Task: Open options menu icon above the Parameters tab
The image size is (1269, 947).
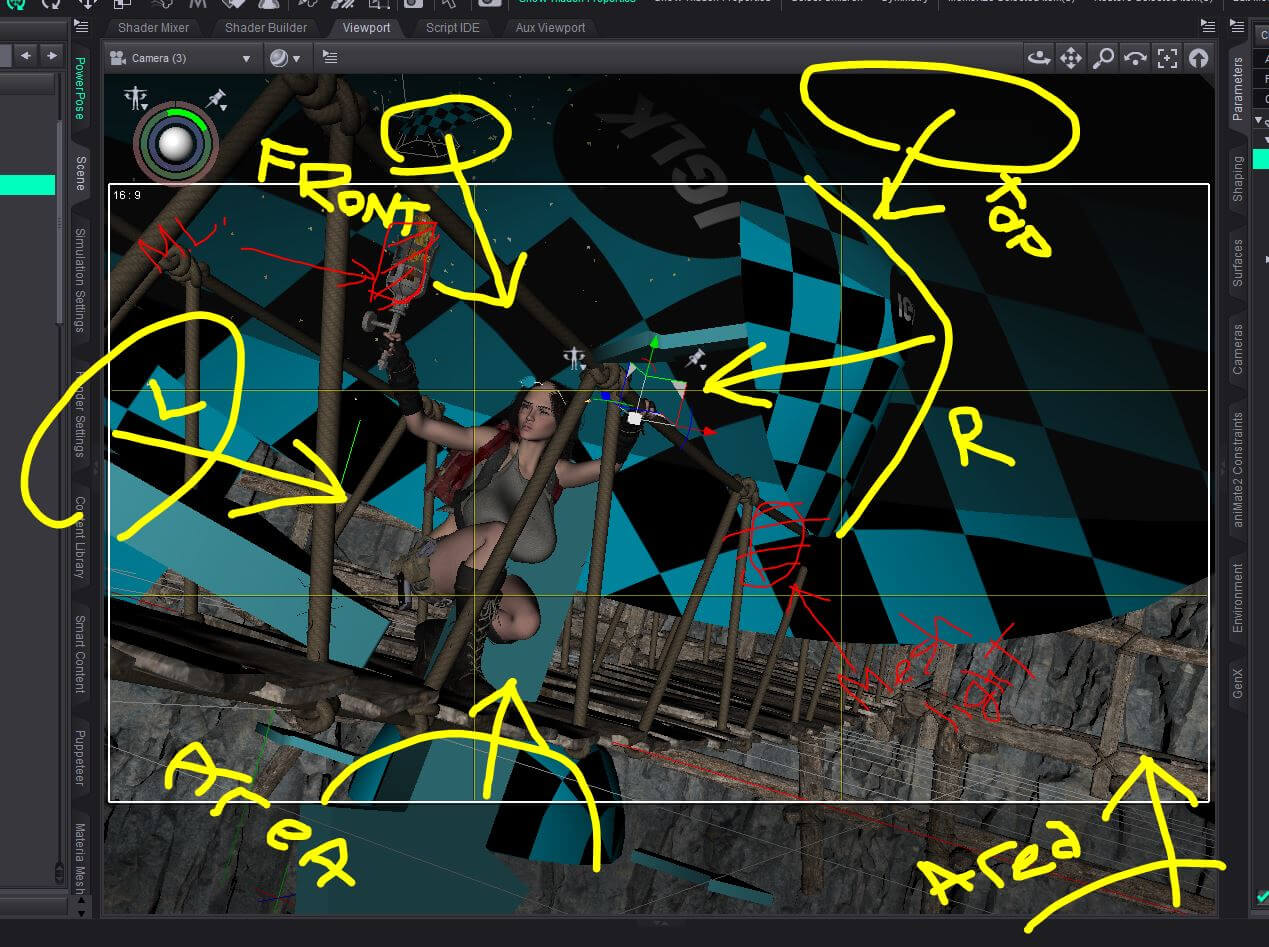Action: point(1237,26)
